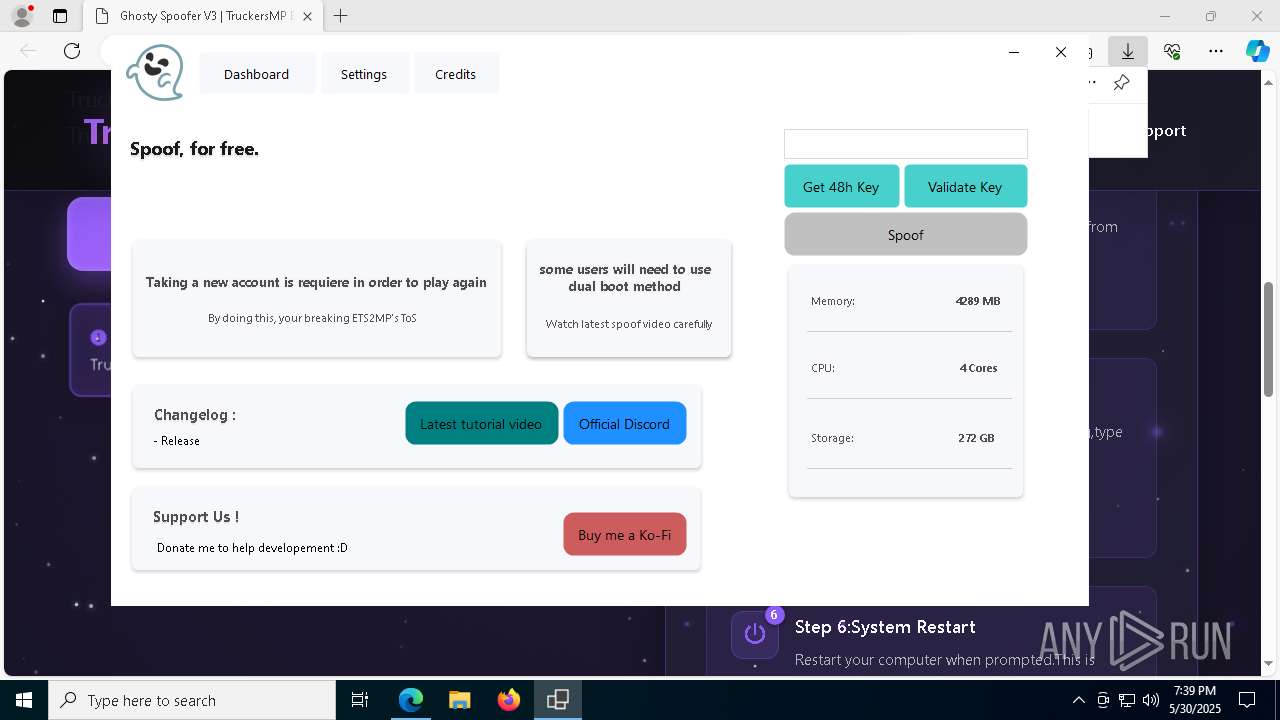Close the Ghosty Spoofer V3 browser tab

307,16
